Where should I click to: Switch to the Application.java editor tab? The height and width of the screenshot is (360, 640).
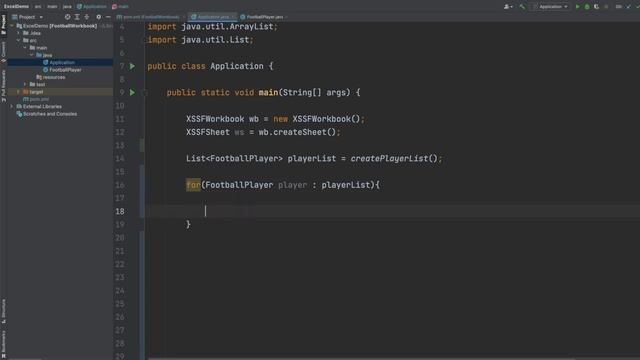(x=213, y=17)
